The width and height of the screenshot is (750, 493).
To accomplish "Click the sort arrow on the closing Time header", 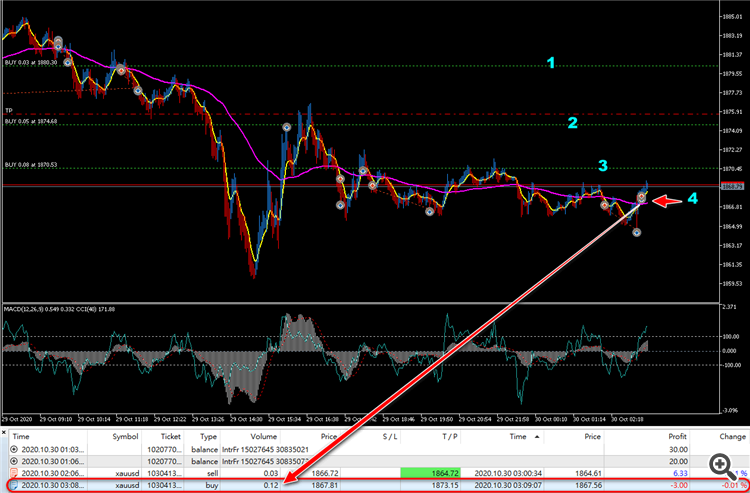I will [x=538, y=437].
